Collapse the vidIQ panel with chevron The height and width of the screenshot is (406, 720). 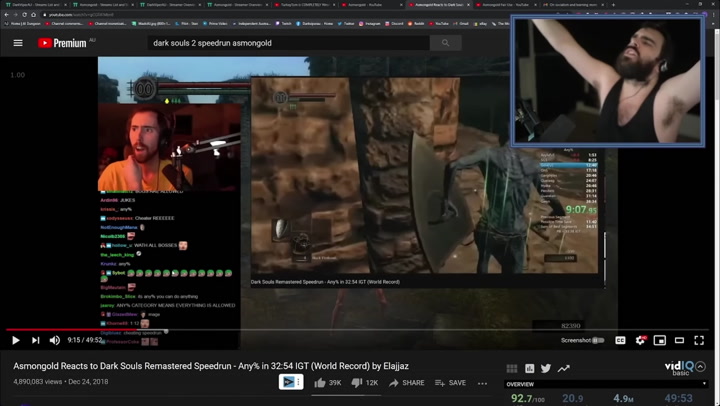700,367
